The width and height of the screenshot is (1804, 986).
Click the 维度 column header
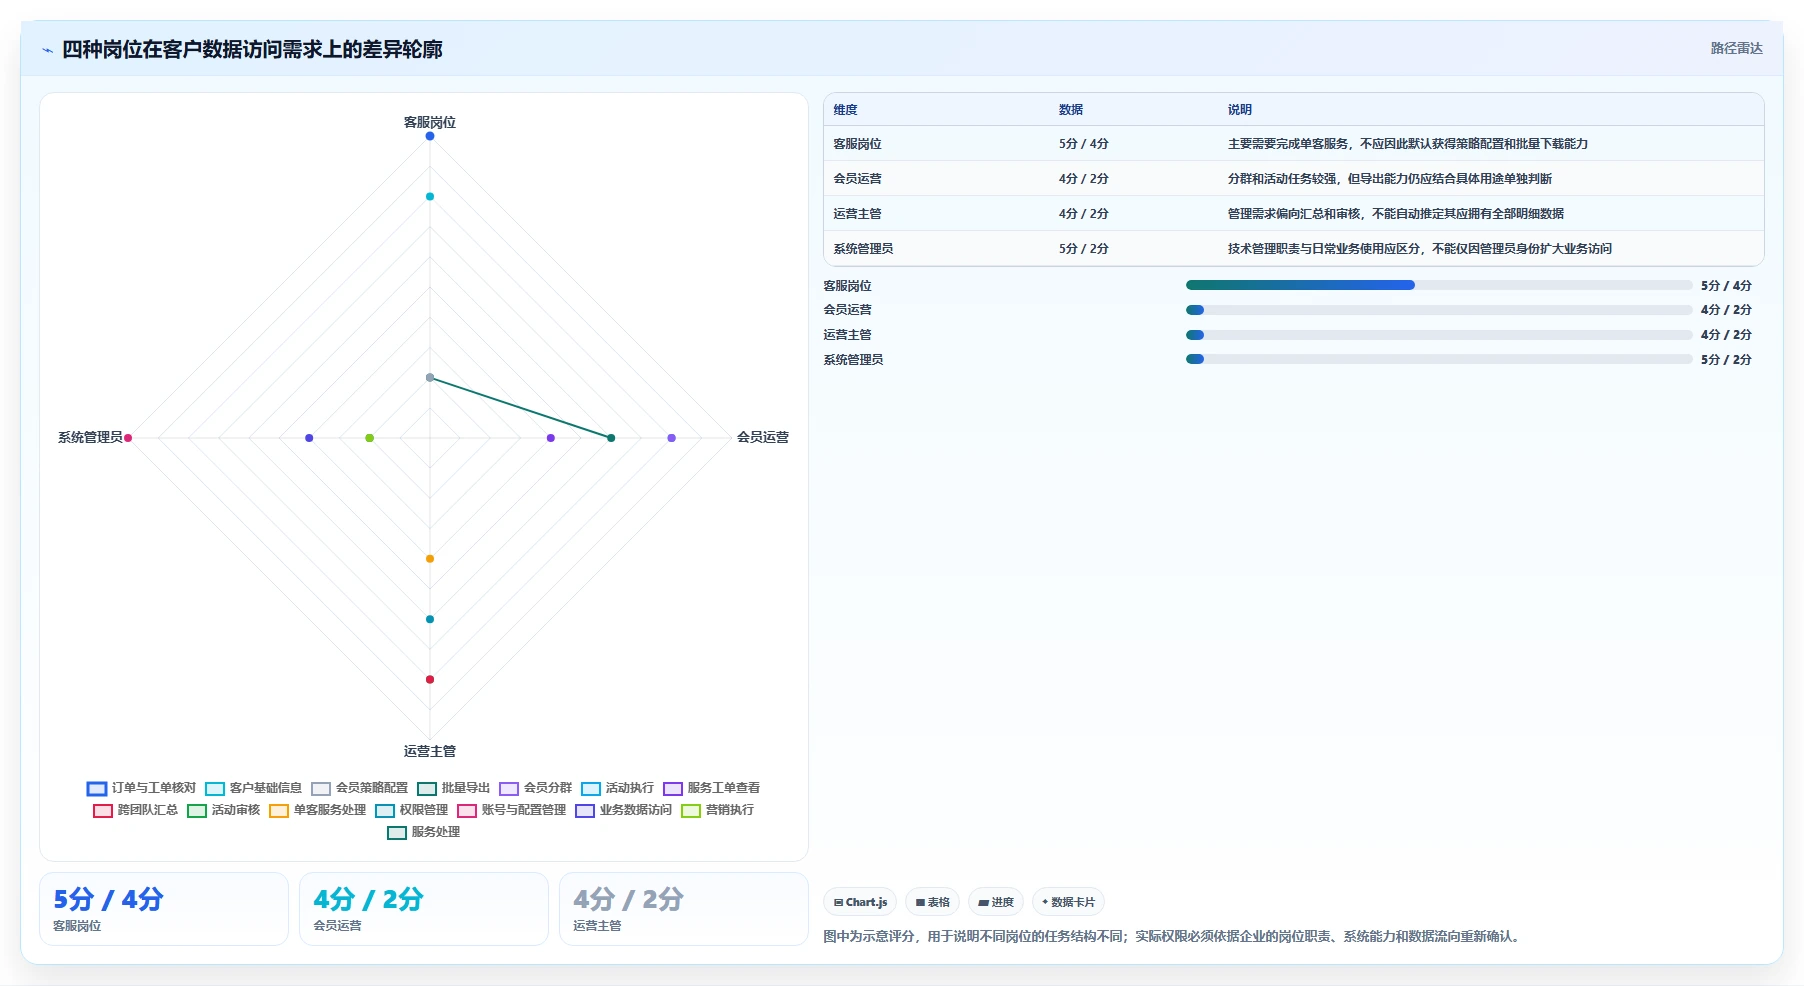tap(846, 110)
